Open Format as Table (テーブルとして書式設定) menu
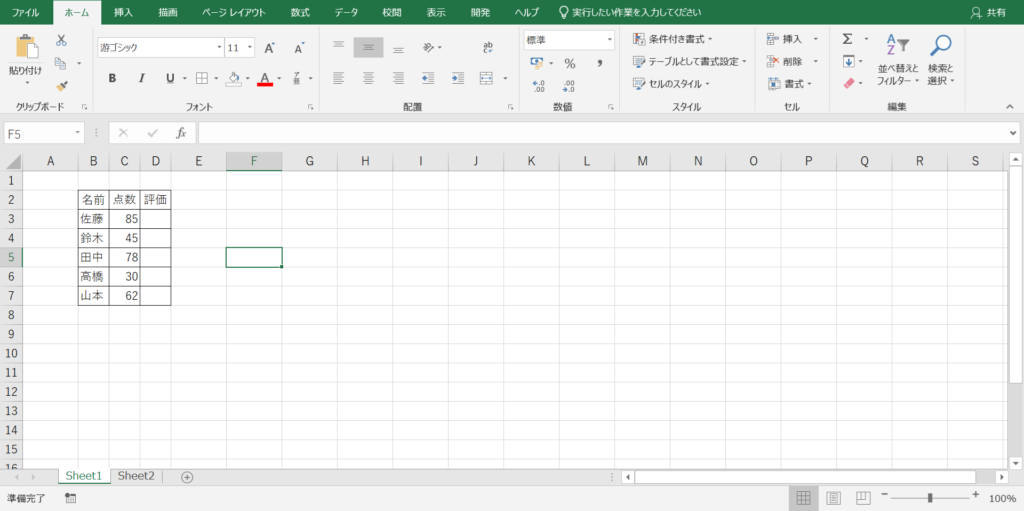Image resolution: width=1024 pixels, height=511 pixels. [x=690, y=61]
